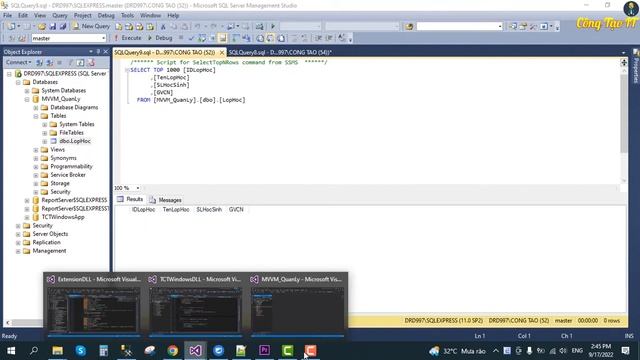Collapse the Databases tree node
Image resolution: width=640 pixels, height=360 pixels.
(x=18, y=82)
